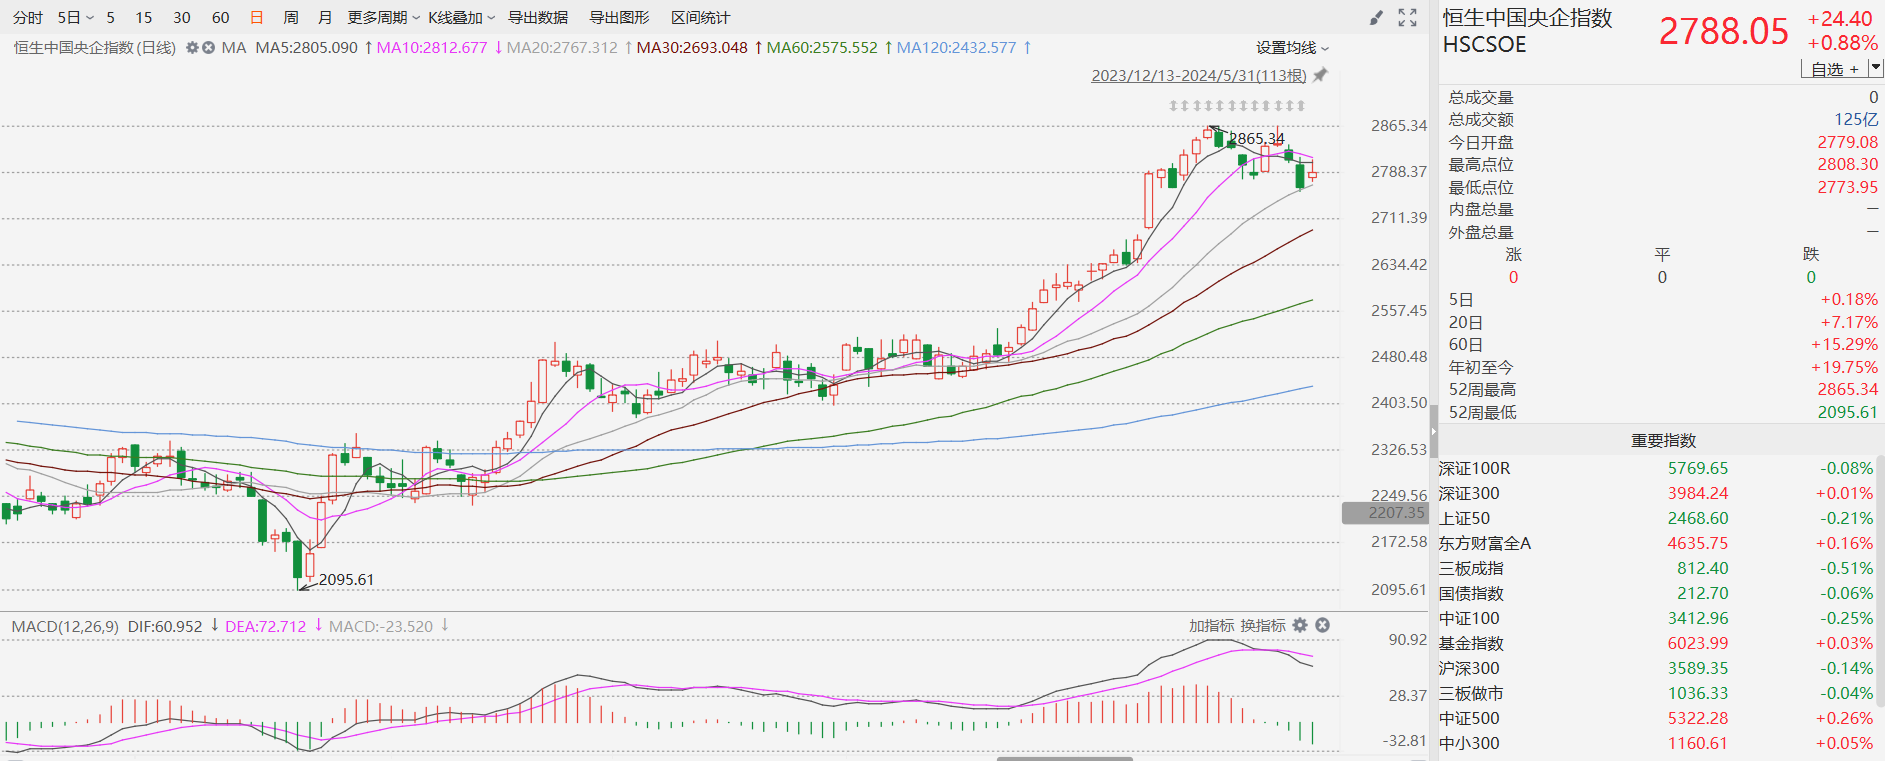Click 导出图形 export chart image

[x=619, y=18]
